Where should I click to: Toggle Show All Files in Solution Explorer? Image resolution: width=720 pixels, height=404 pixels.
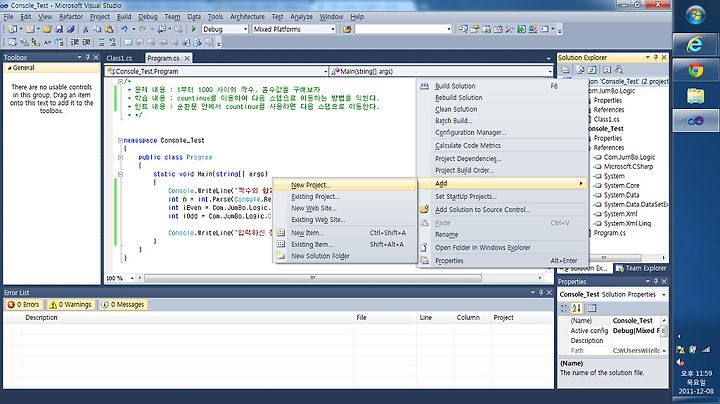click(x=580, y=70)
